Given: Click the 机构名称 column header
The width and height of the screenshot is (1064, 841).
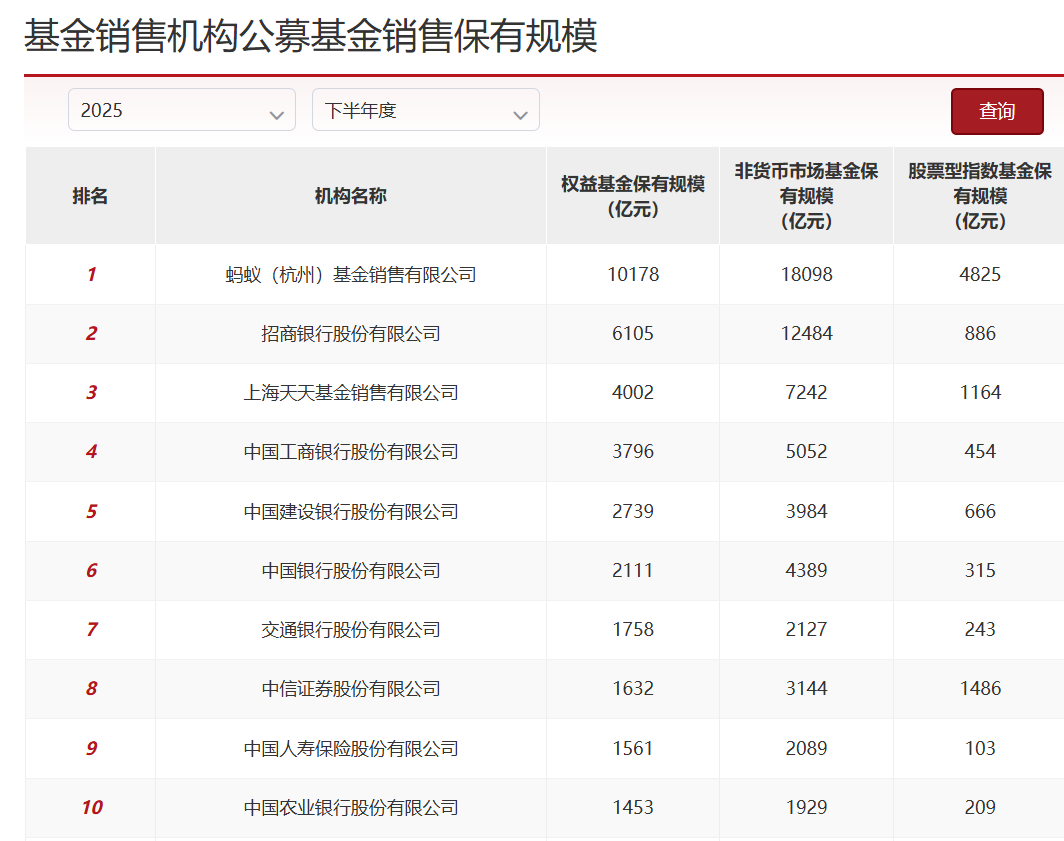Looking at the screenshot, I should 350,196.
